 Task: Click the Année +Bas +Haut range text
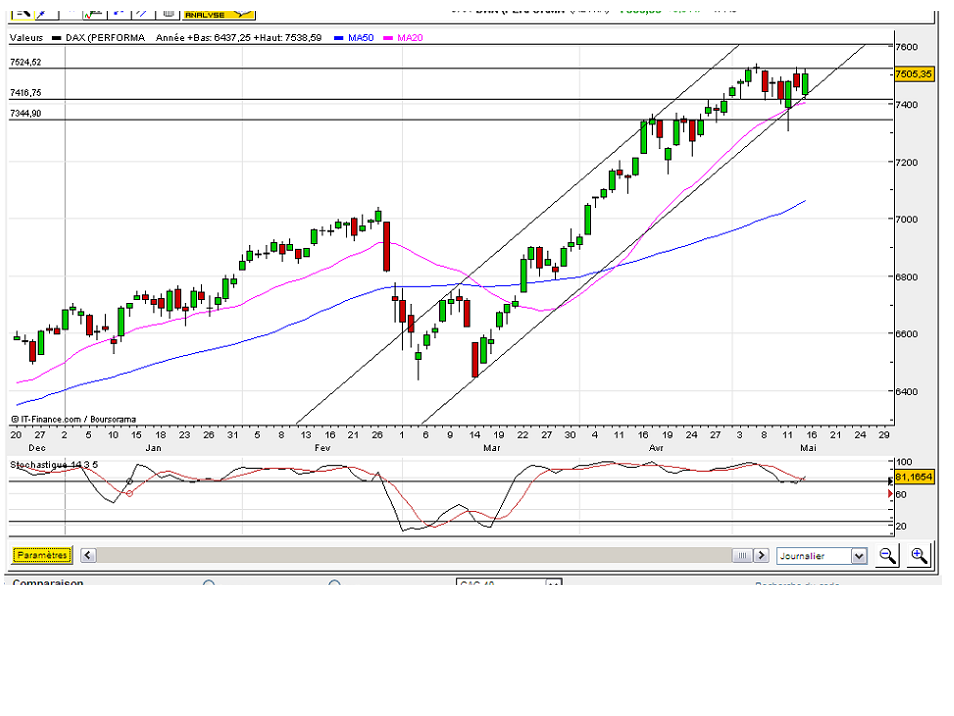[x=238, y=38]
